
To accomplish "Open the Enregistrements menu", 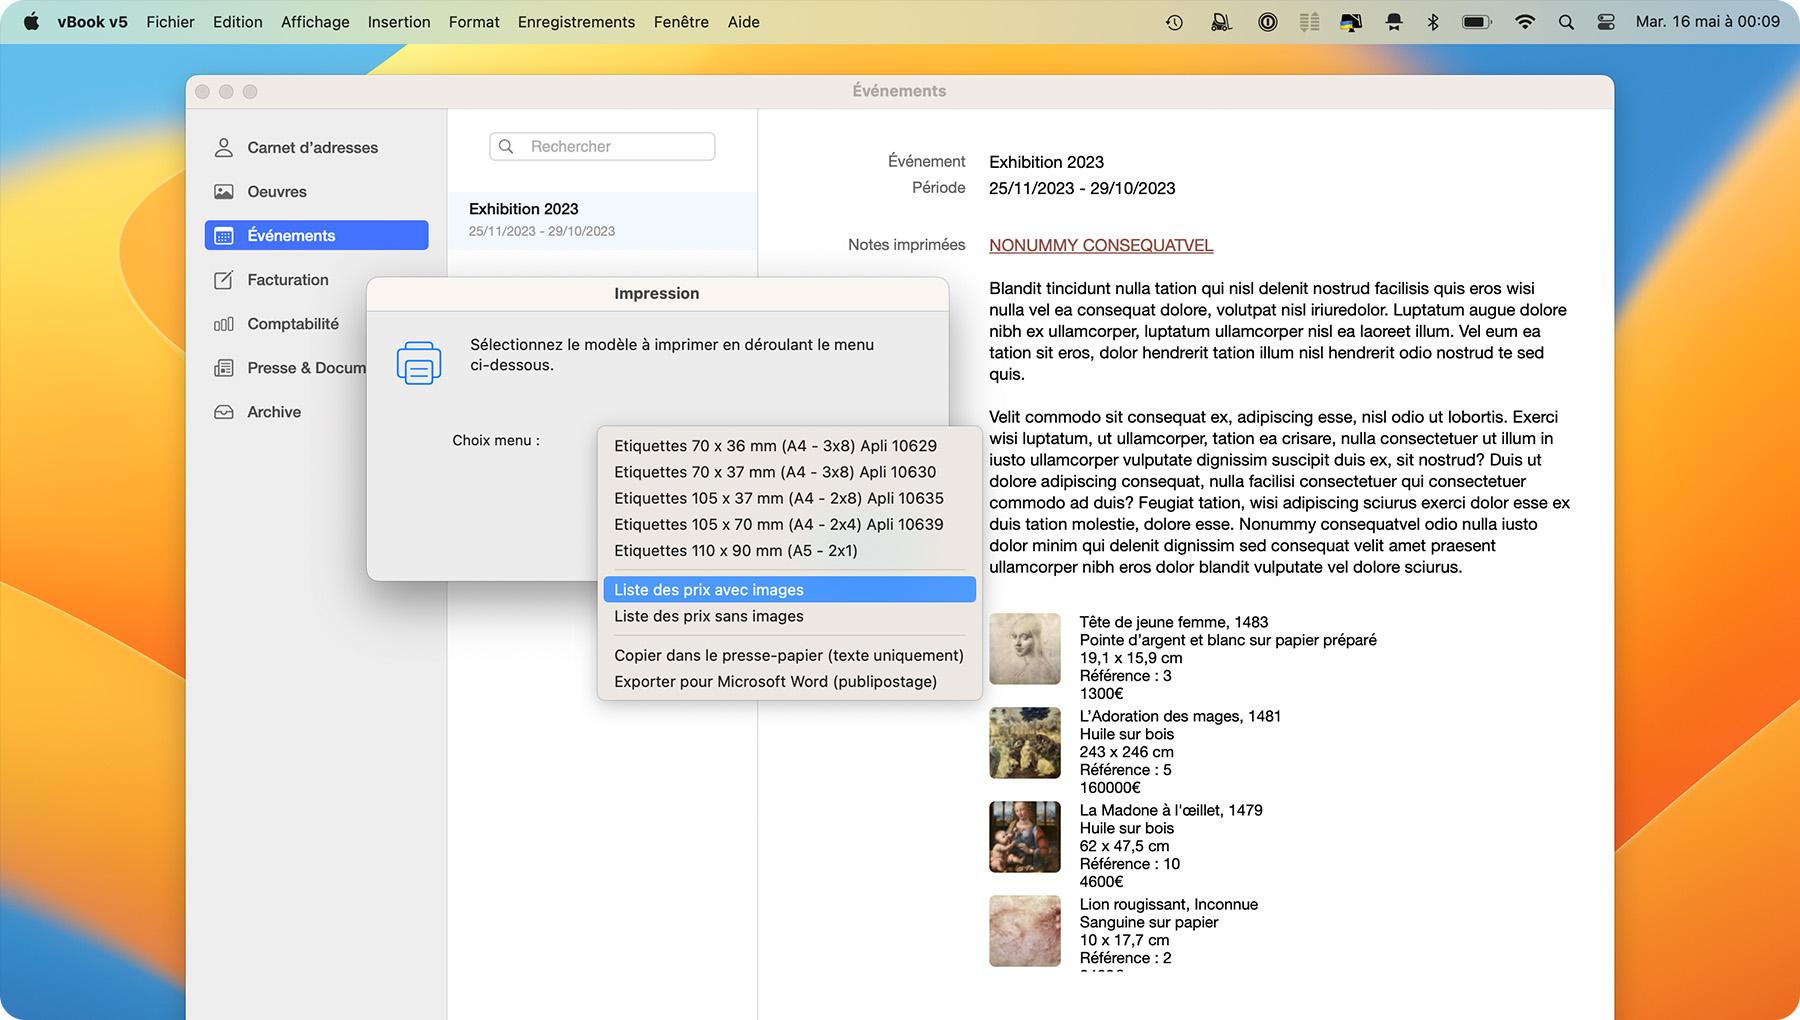I will click(x=576, y=22).
